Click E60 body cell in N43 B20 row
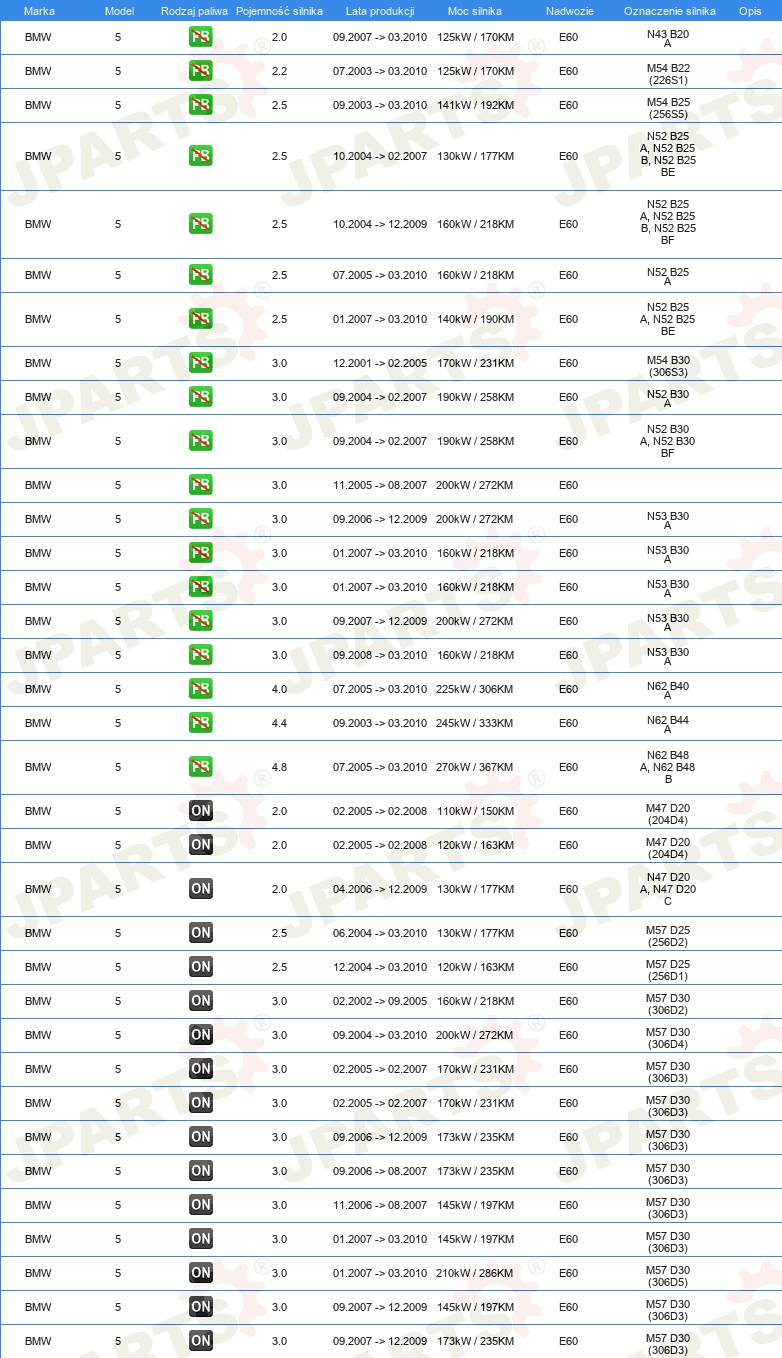This screenshot has height=1358, width=782. coord(569,38)
